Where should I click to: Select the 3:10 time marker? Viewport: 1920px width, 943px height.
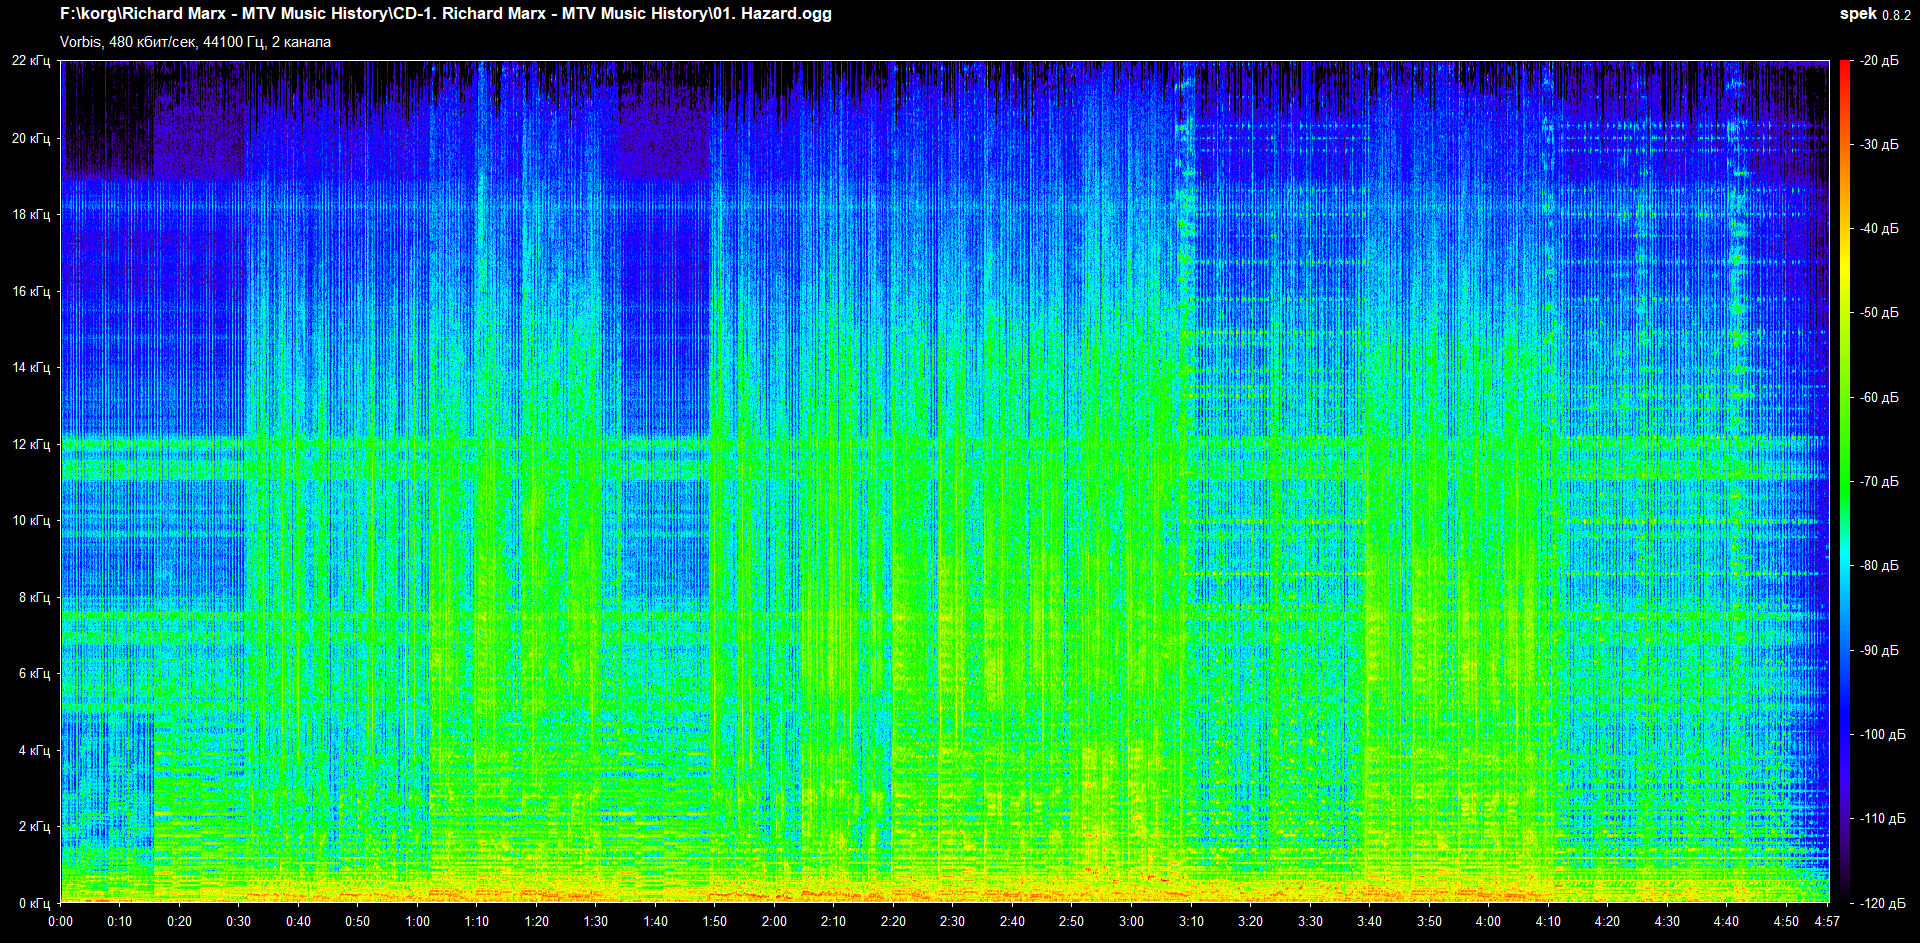pos(1190,921)
